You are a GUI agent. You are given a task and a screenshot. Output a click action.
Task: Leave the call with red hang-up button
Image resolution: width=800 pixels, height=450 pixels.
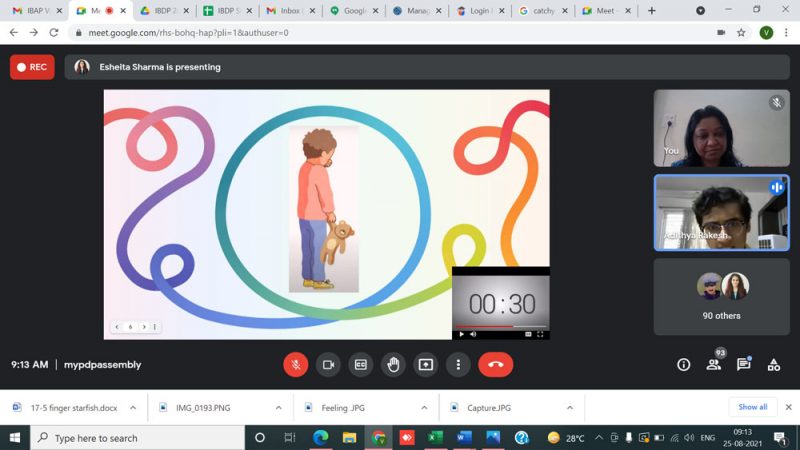(x=495, y=365)
